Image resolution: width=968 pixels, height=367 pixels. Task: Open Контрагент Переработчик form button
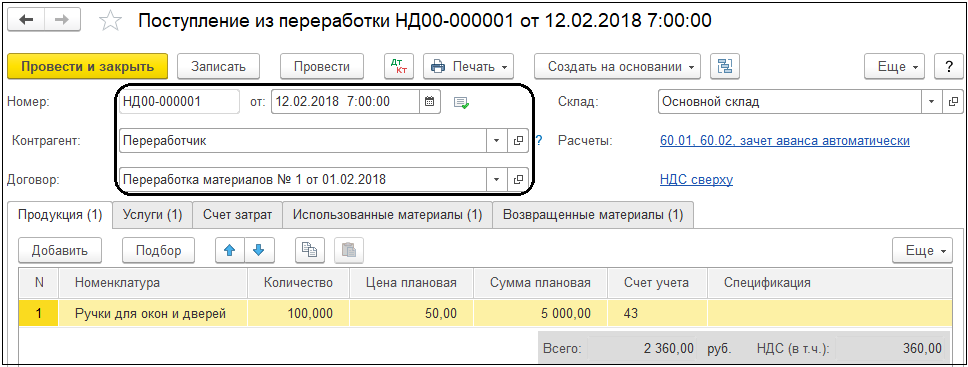pos(518,141)
